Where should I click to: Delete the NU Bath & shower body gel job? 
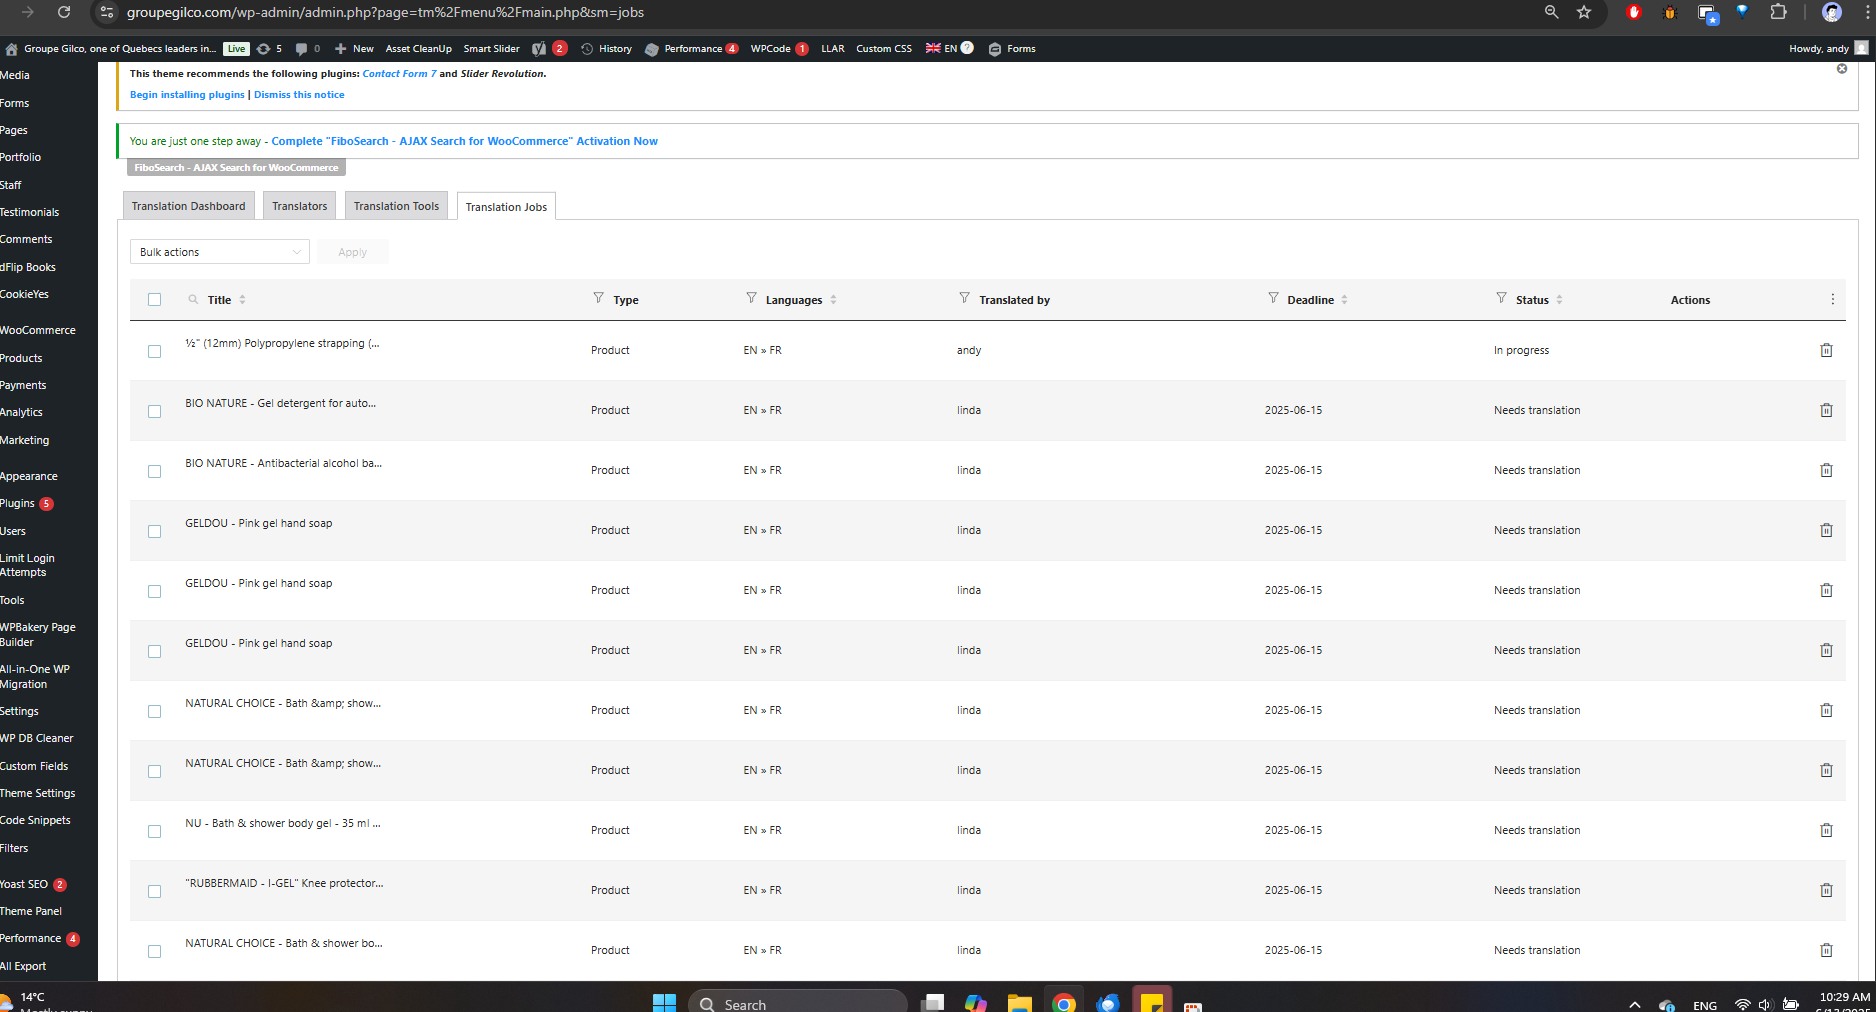(1826, 830)
